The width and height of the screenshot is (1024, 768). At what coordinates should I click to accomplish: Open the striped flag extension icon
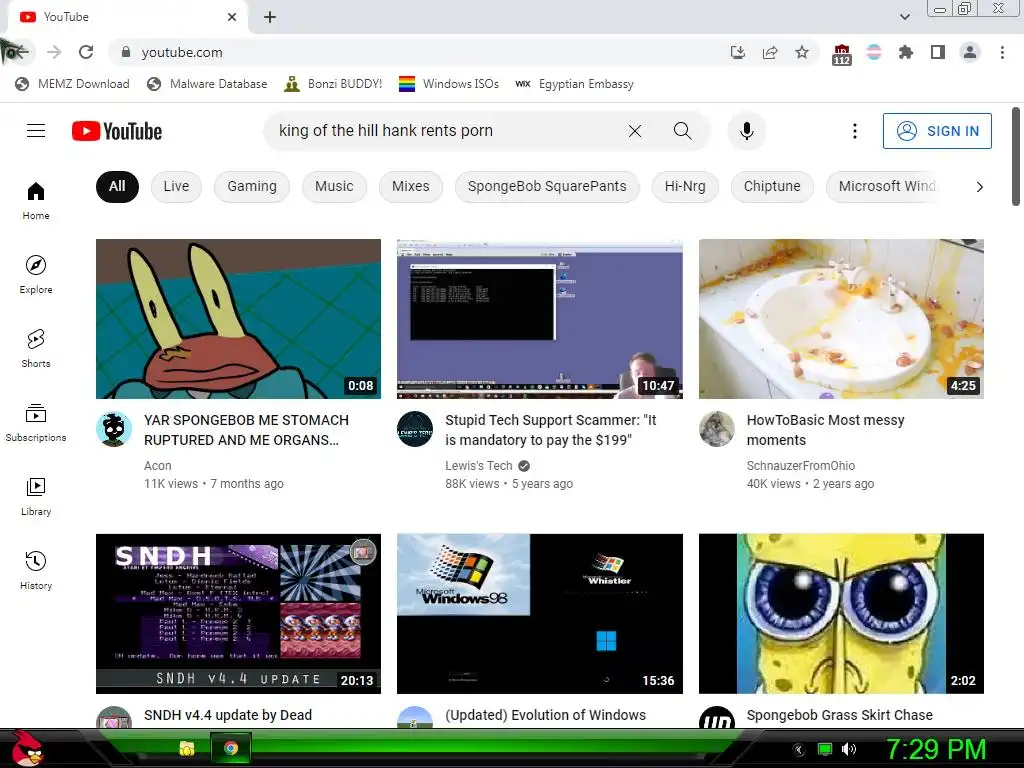coord(874,52)
